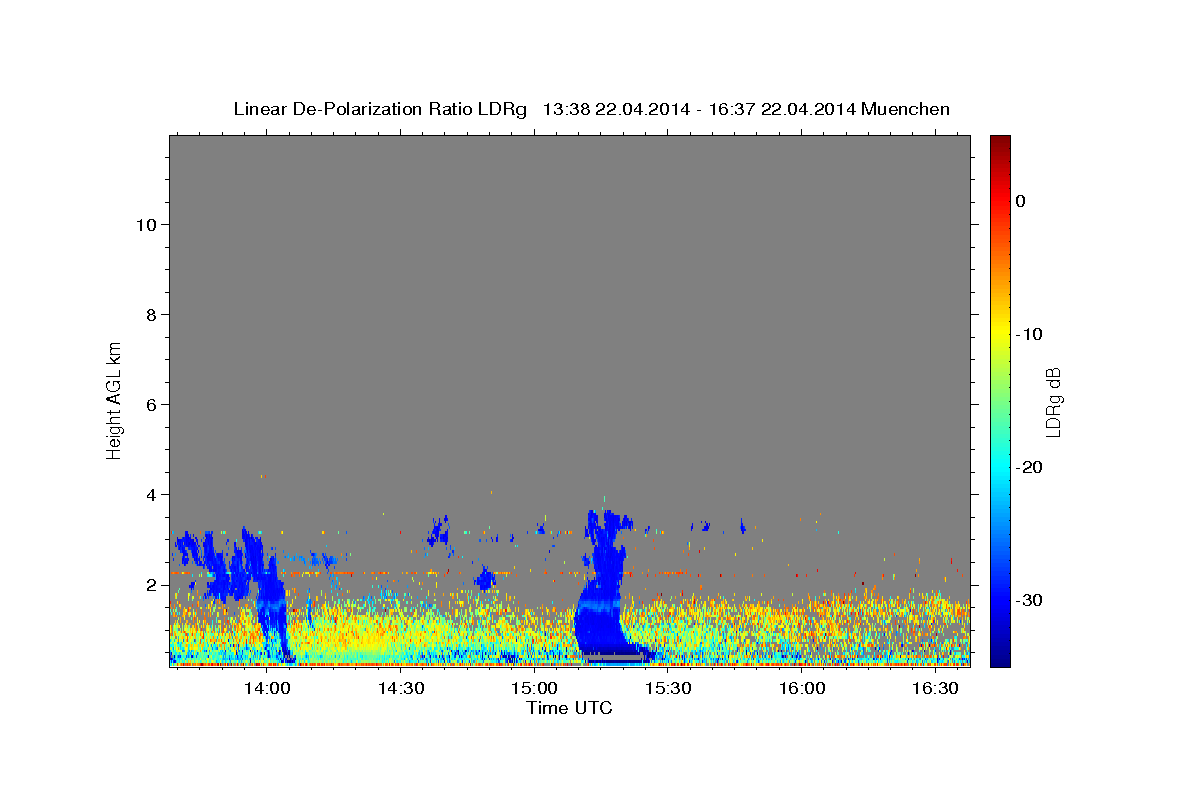Click the height axis label 4
This screenshot has height=800, width=1200.
coord(153,494)
